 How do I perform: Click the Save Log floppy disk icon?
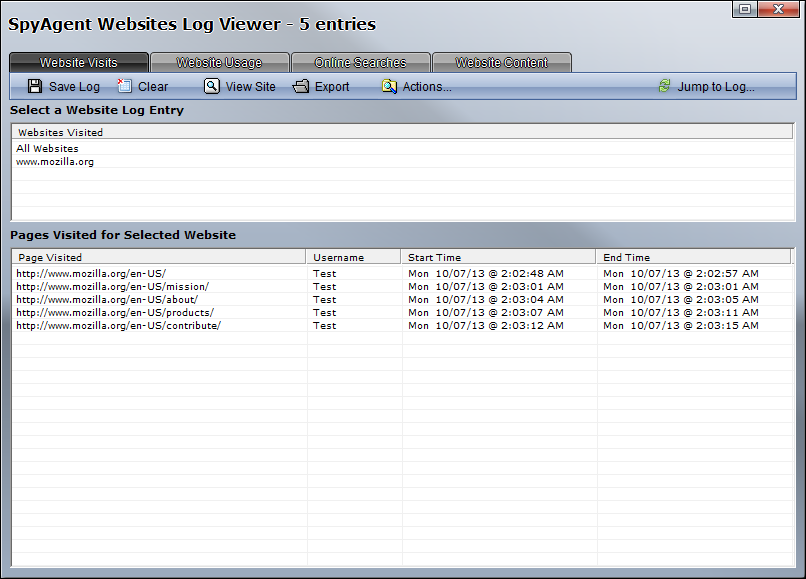pos(35,86)
